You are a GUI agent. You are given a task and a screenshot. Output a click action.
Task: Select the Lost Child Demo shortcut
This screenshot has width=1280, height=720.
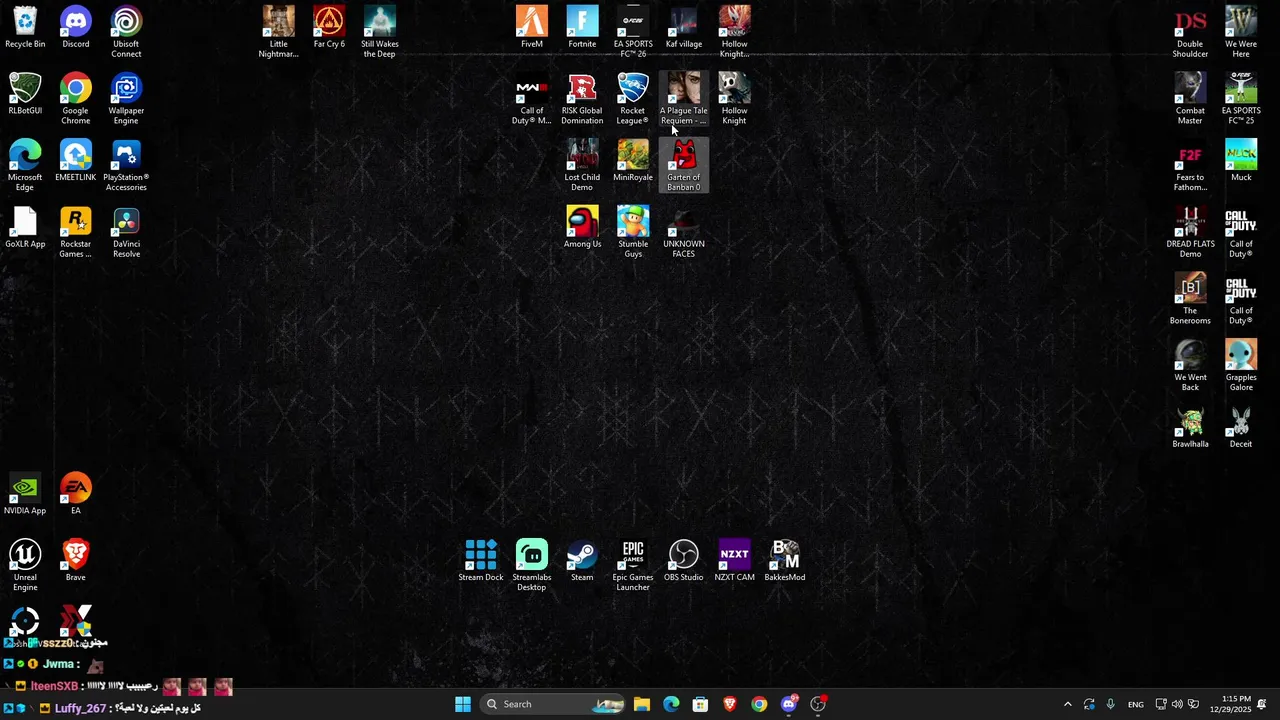point(582,166)
